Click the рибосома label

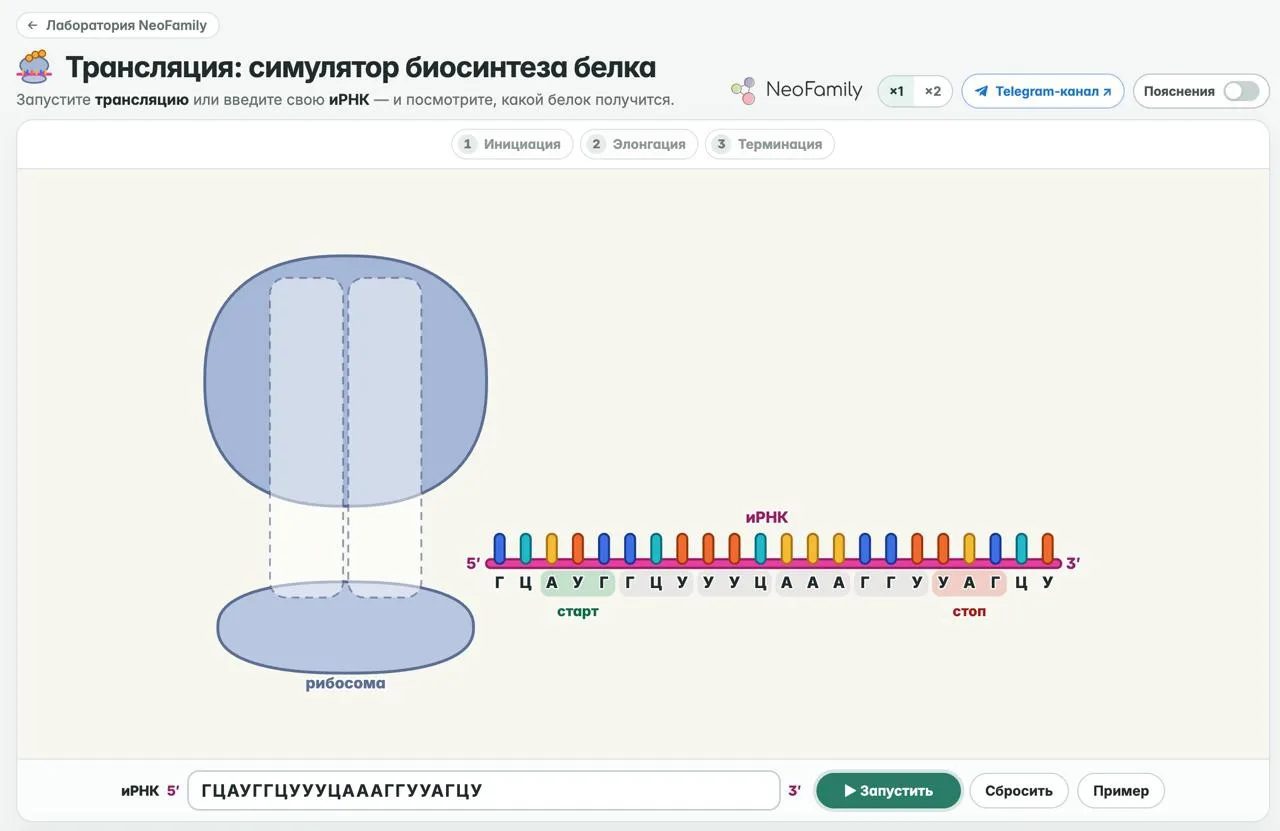pos(345,684)
